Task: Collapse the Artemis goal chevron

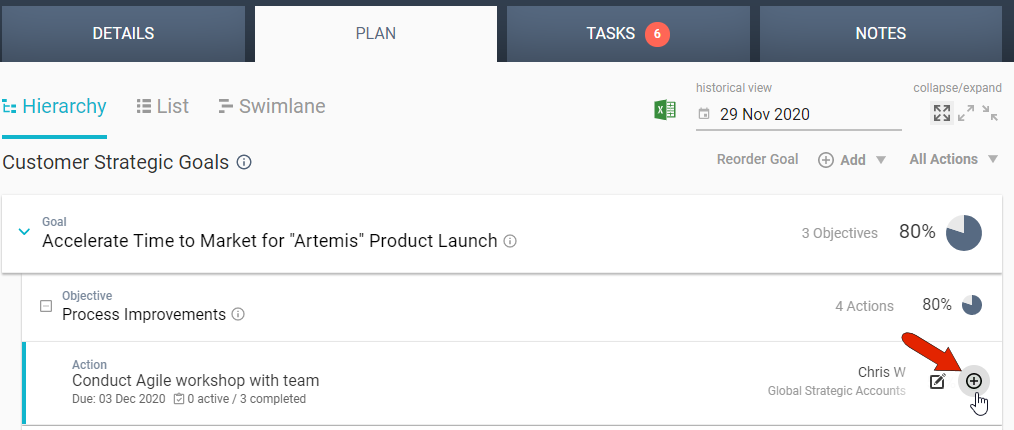Action: pos(25,232)
